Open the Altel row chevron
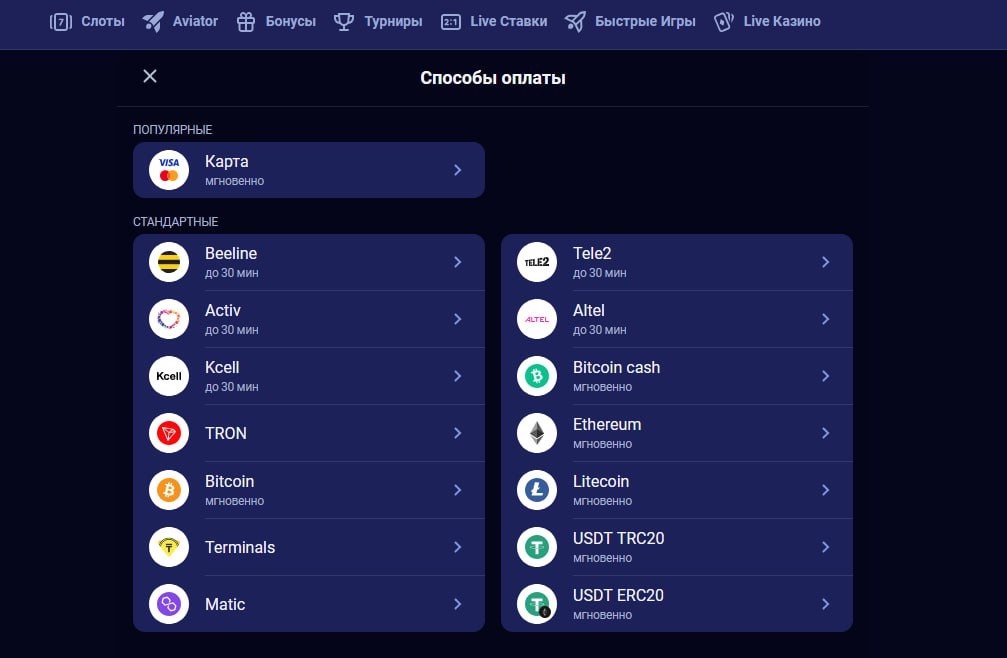The image size is (1007, 658). tap(825, 319)
